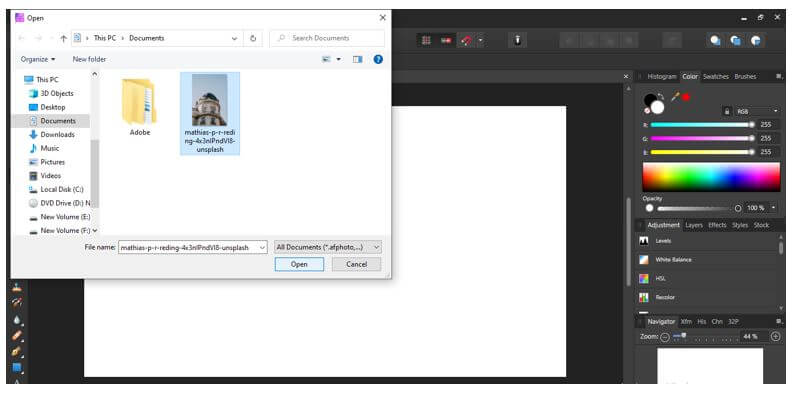Click the red guides icon in toolbar
This screenshot has width=807, height=401.
(446, 40)
